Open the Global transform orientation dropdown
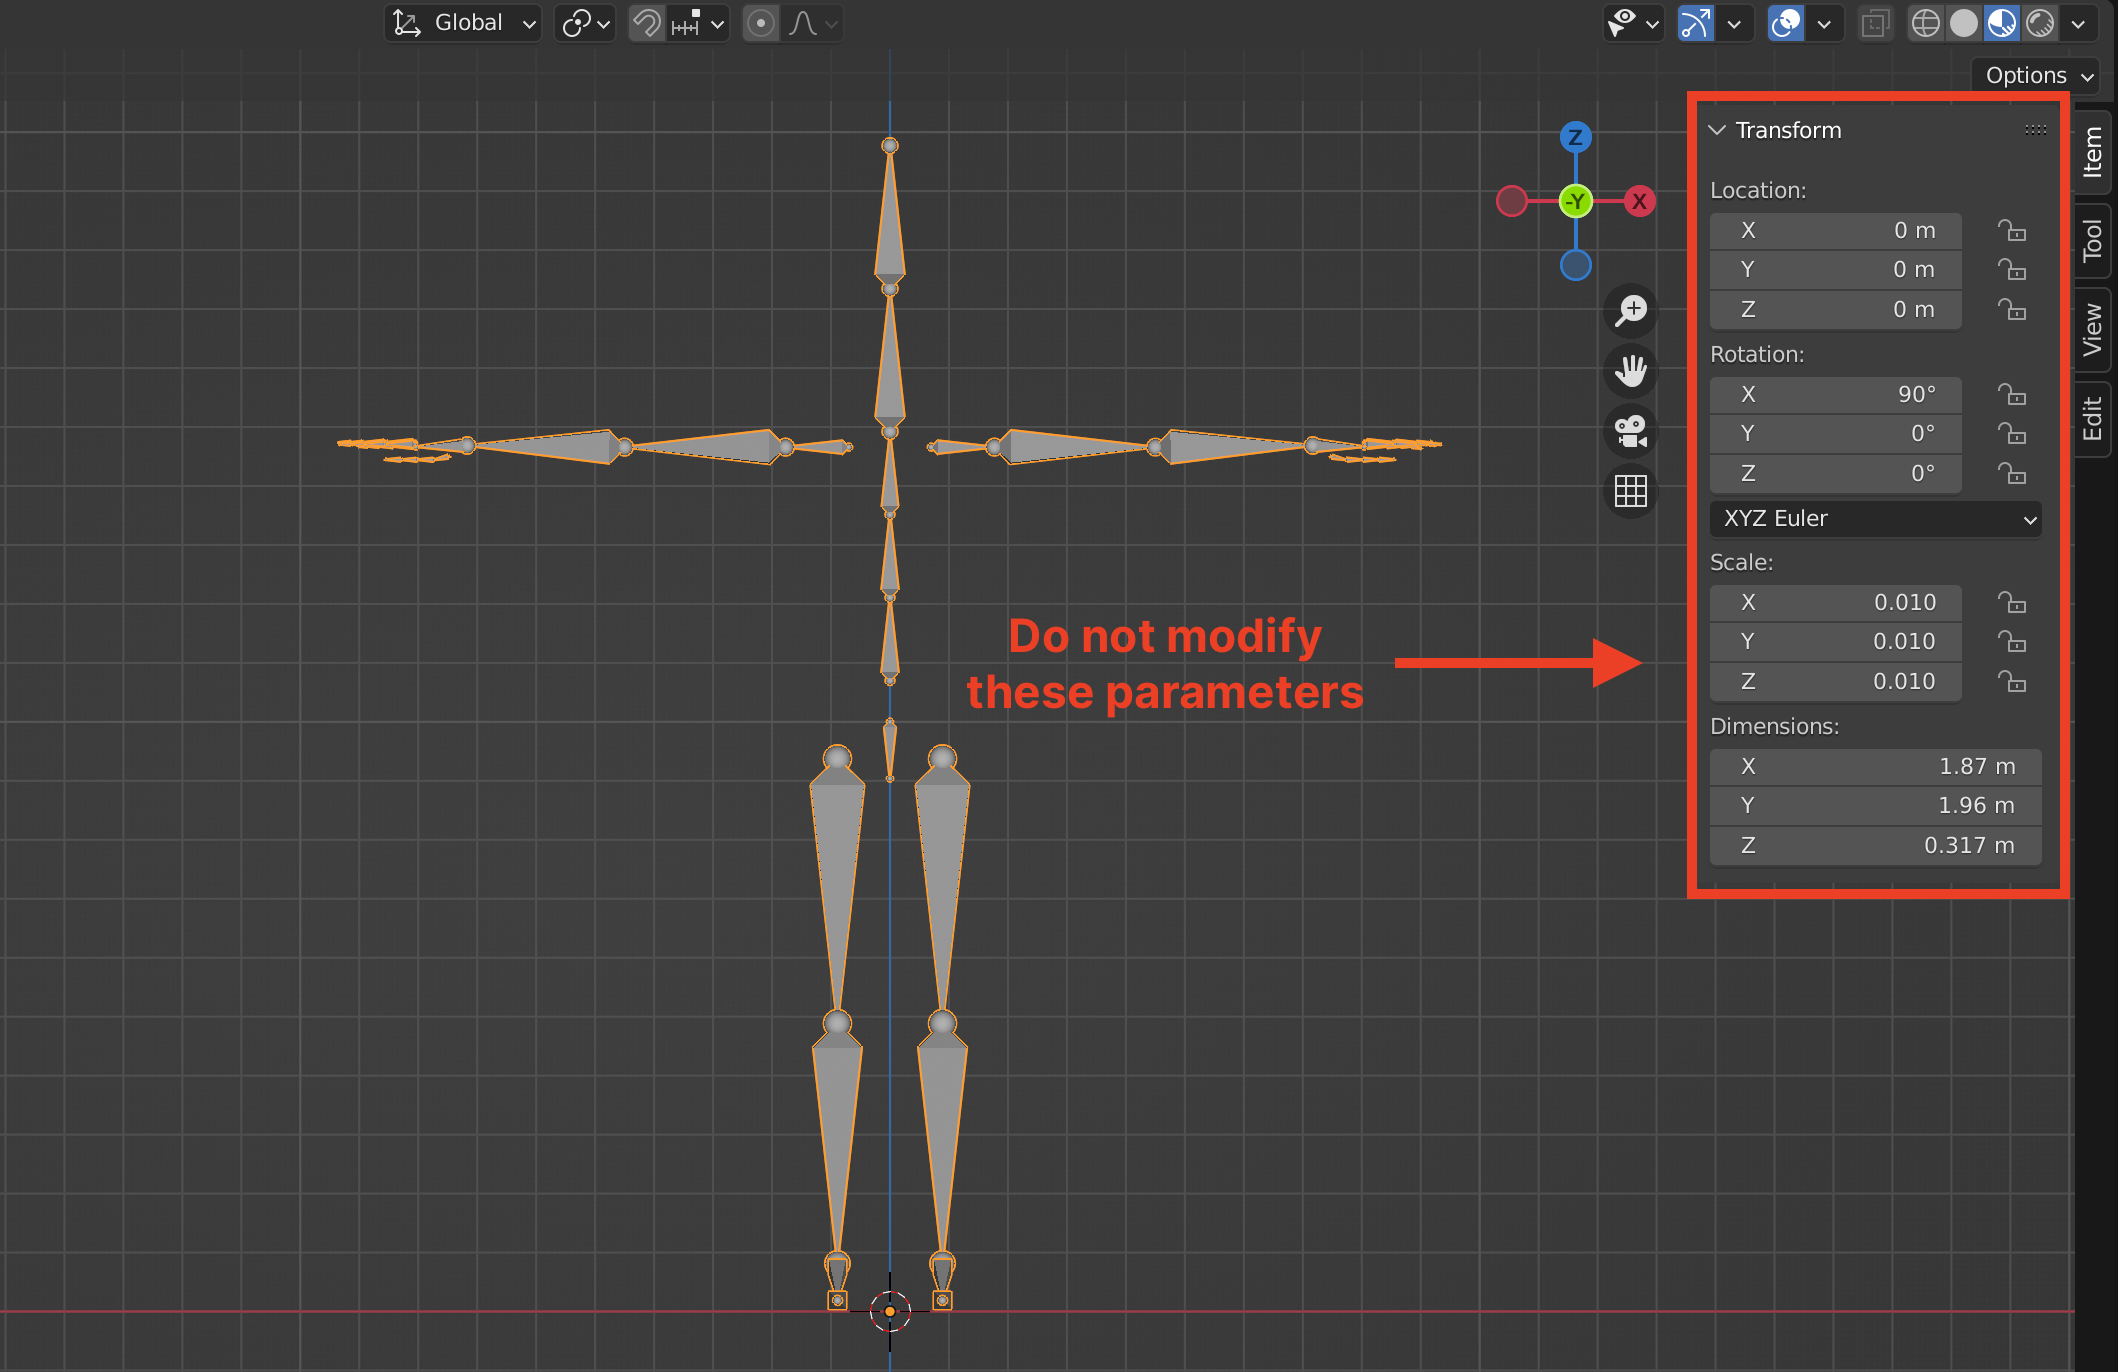 point(463,23)
